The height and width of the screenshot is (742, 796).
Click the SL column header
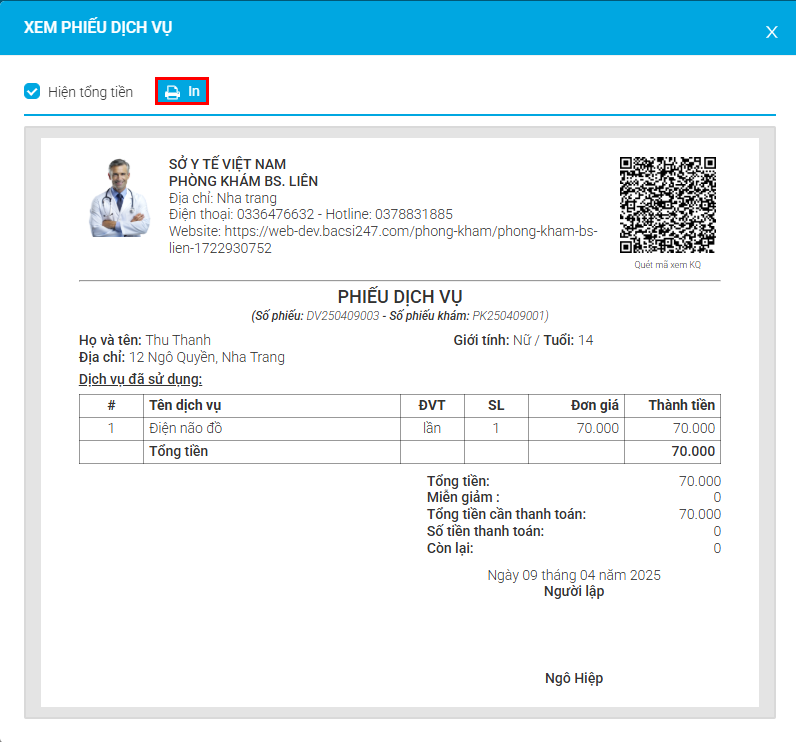pyautogui.click(x=496, y=406)
